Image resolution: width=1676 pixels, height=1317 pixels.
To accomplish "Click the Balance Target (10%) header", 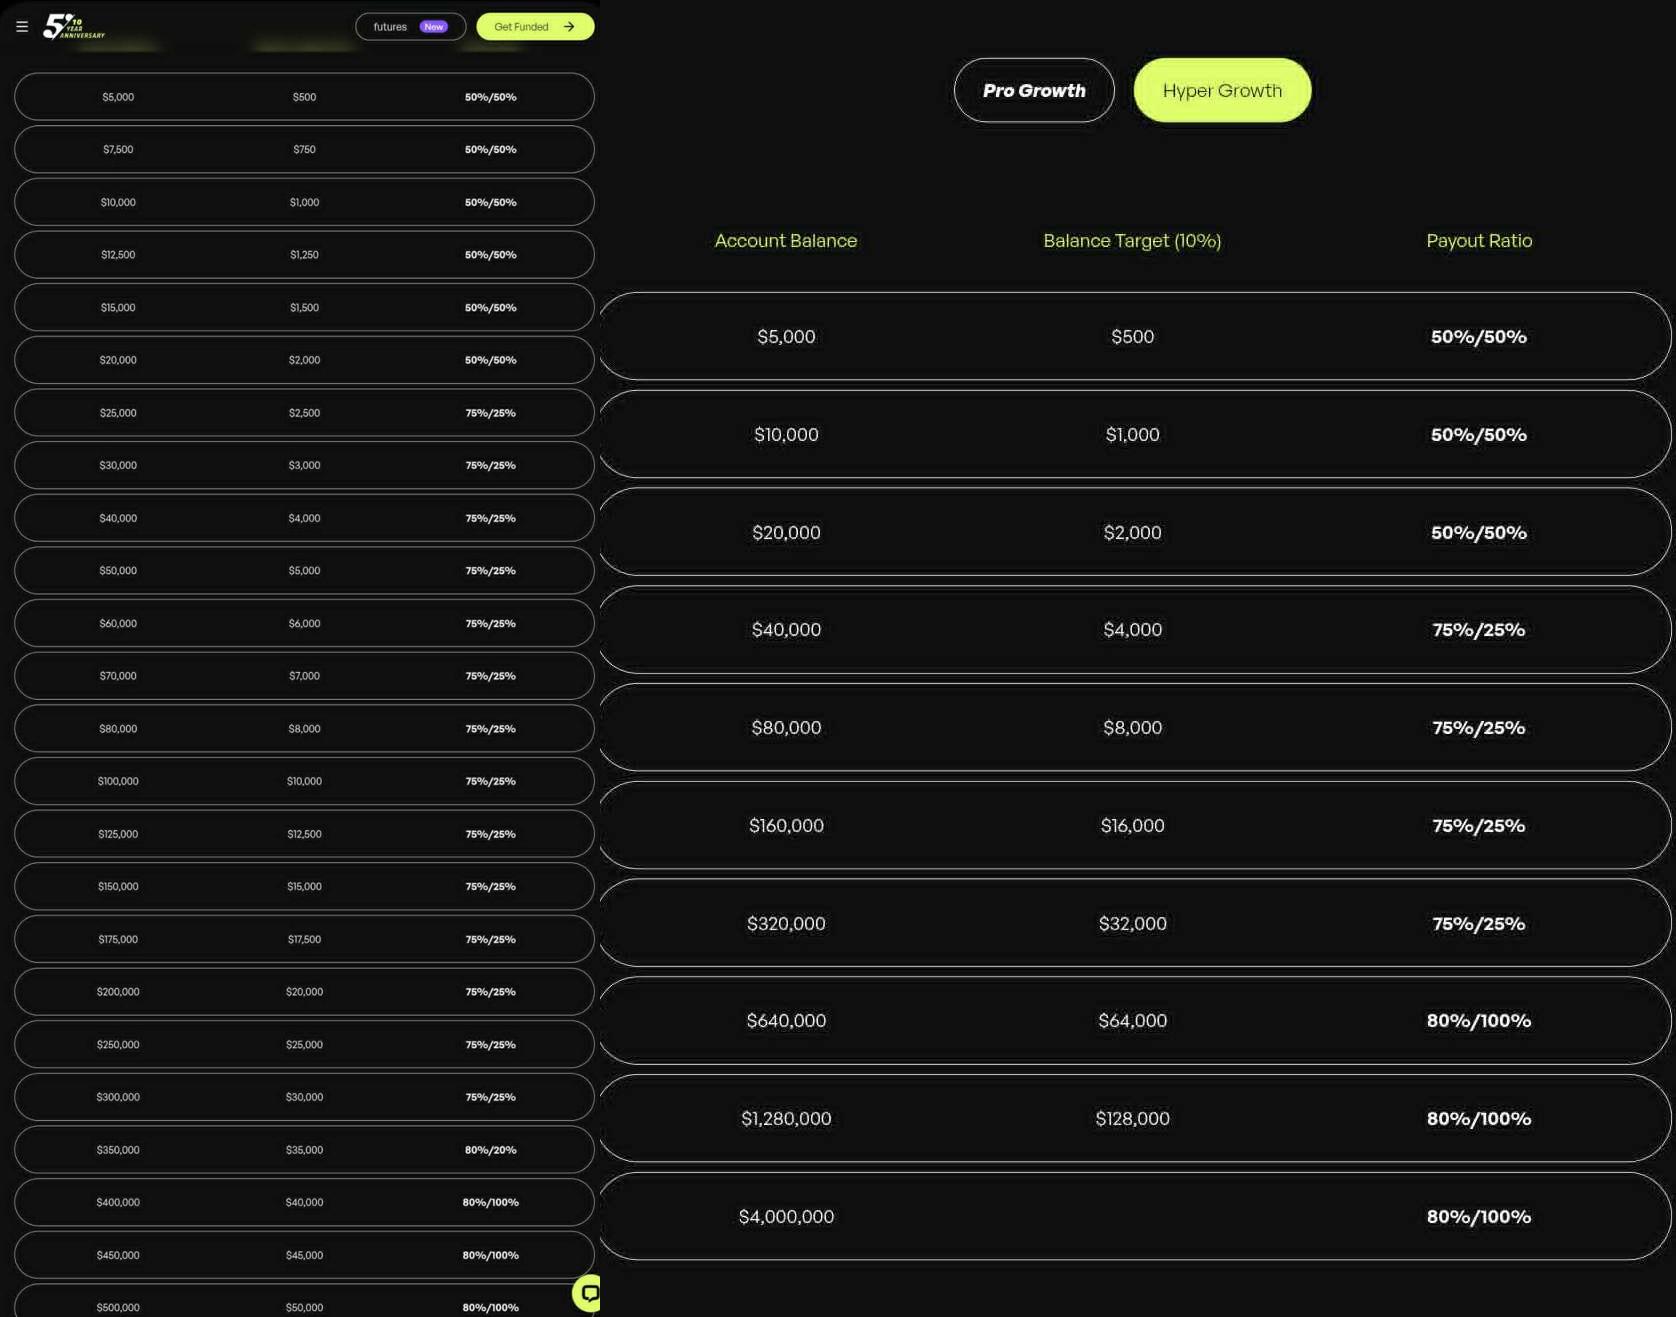I will (1131, 241).
